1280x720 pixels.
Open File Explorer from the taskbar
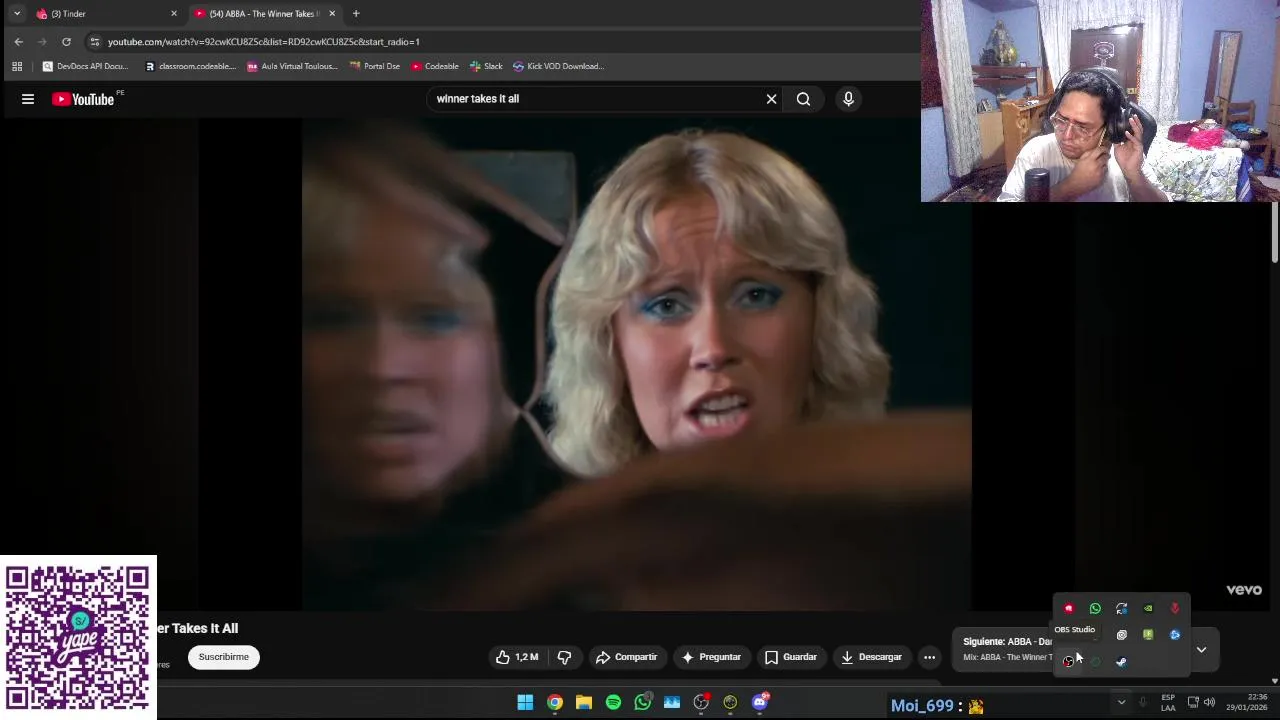point(584,702)
